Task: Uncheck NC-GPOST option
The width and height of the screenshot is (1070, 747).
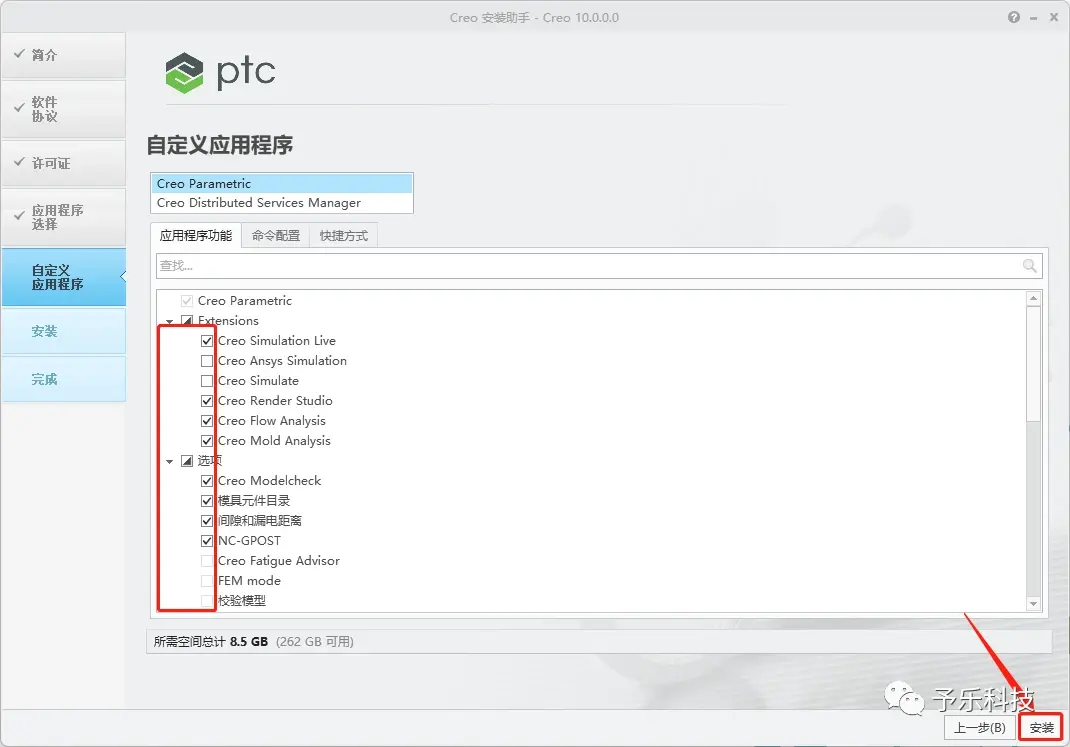Action: (207, 541)
